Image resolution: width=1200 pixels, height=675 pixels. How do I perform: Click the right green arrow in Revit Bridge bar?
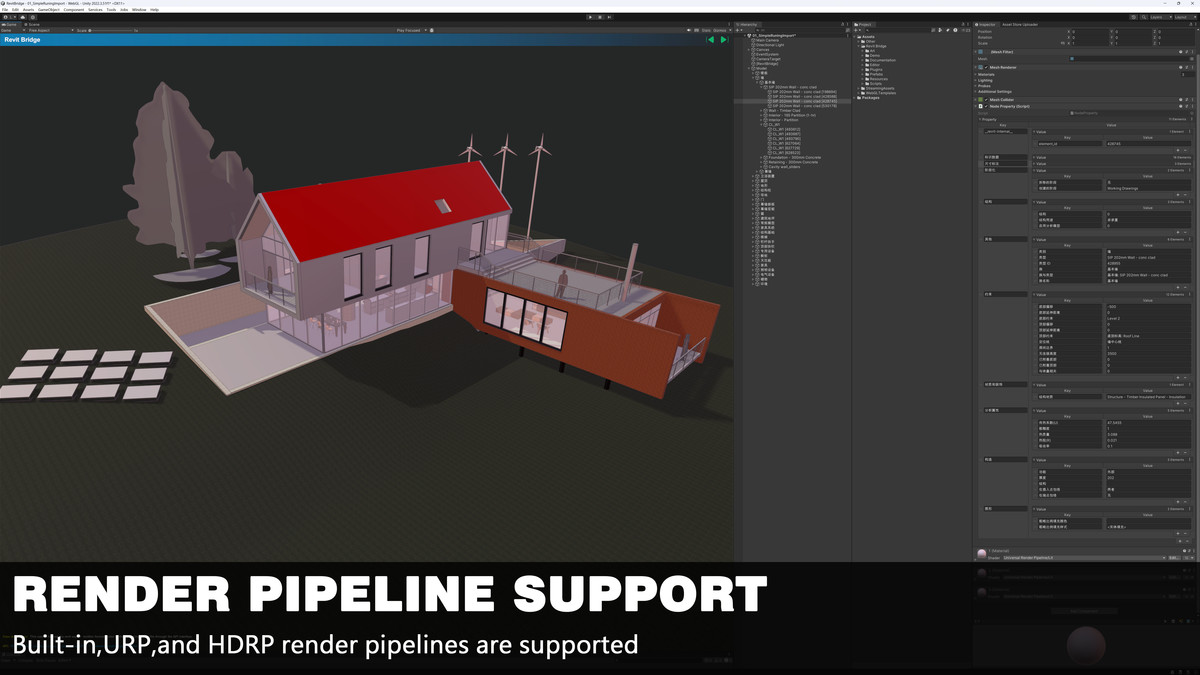tap(723, 40)
